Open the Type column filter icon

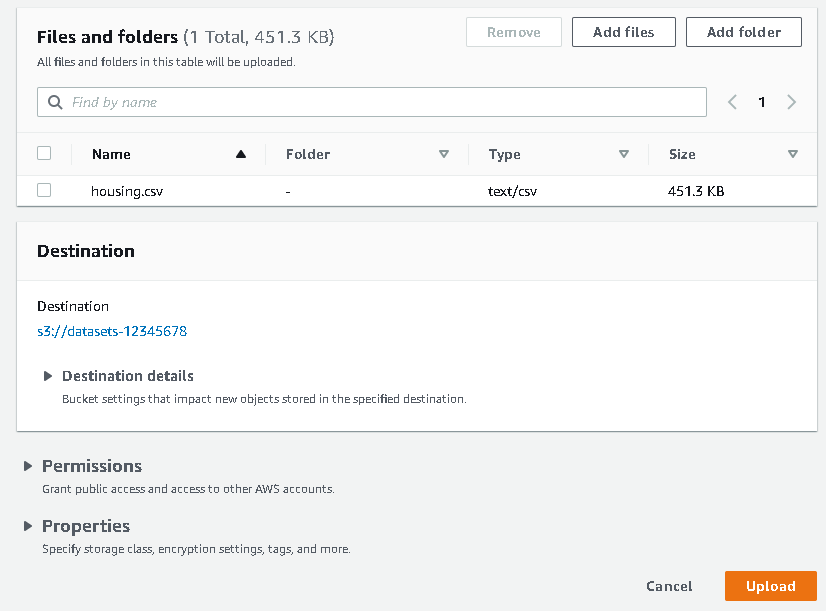point(623,154)
